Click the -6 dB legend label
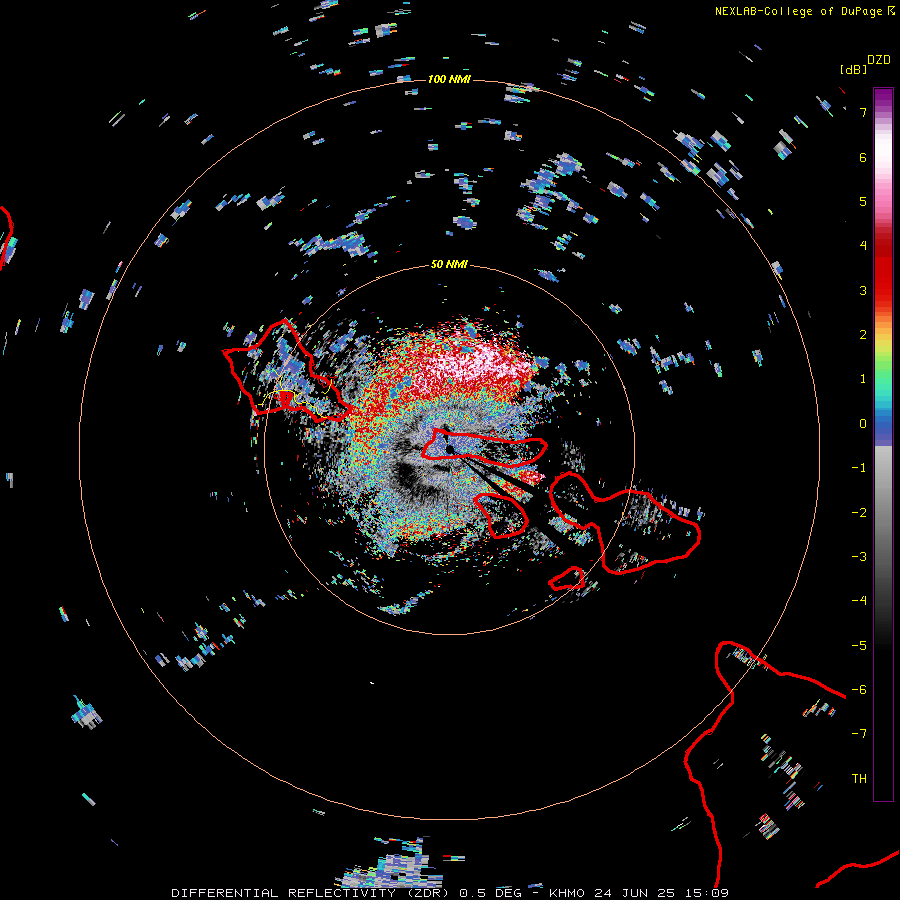 click(859, 690)
